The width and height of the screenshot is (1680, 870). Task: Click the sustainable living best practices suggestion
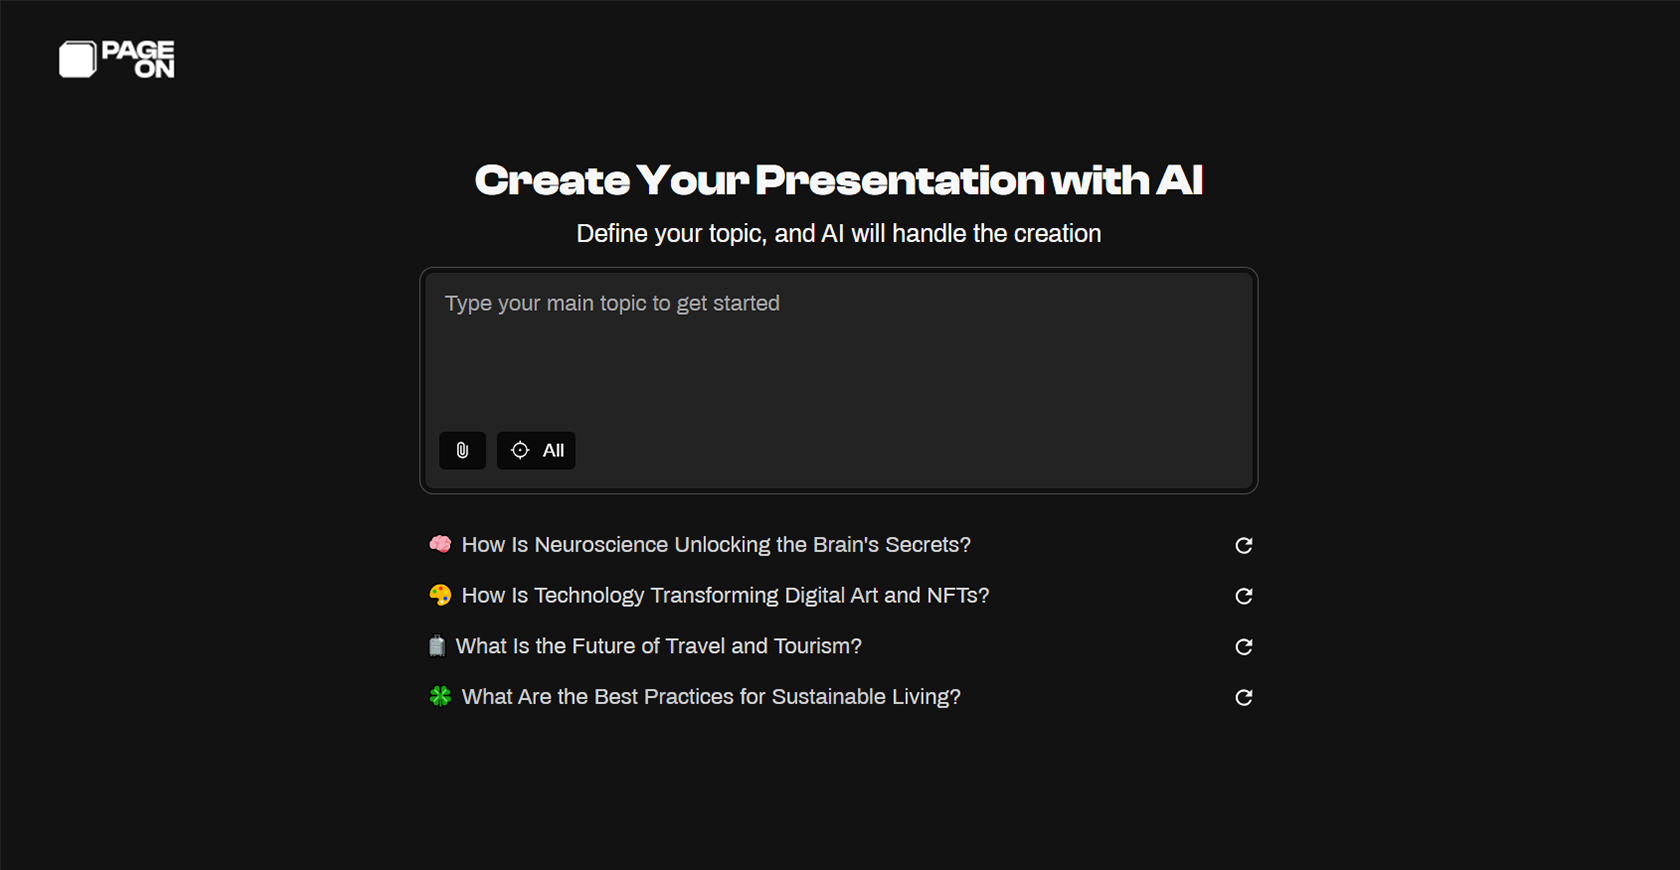point(710,696)
